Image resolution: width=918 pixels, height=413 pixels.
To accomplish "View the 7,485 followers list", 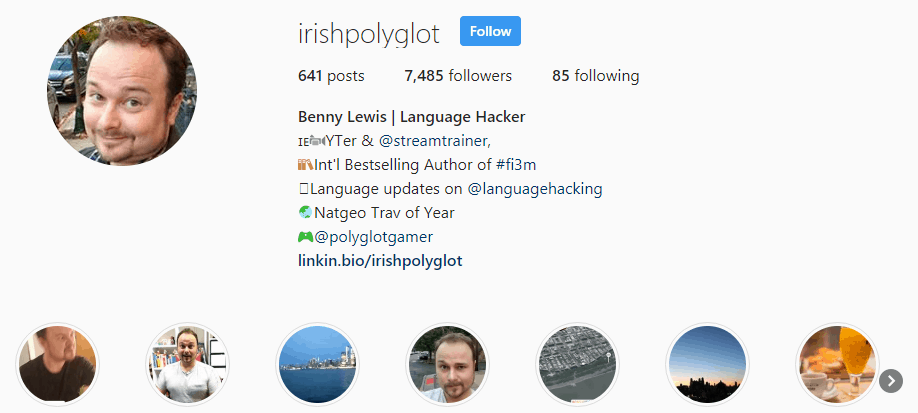I will pyautogui.click(x=458, y=76).
